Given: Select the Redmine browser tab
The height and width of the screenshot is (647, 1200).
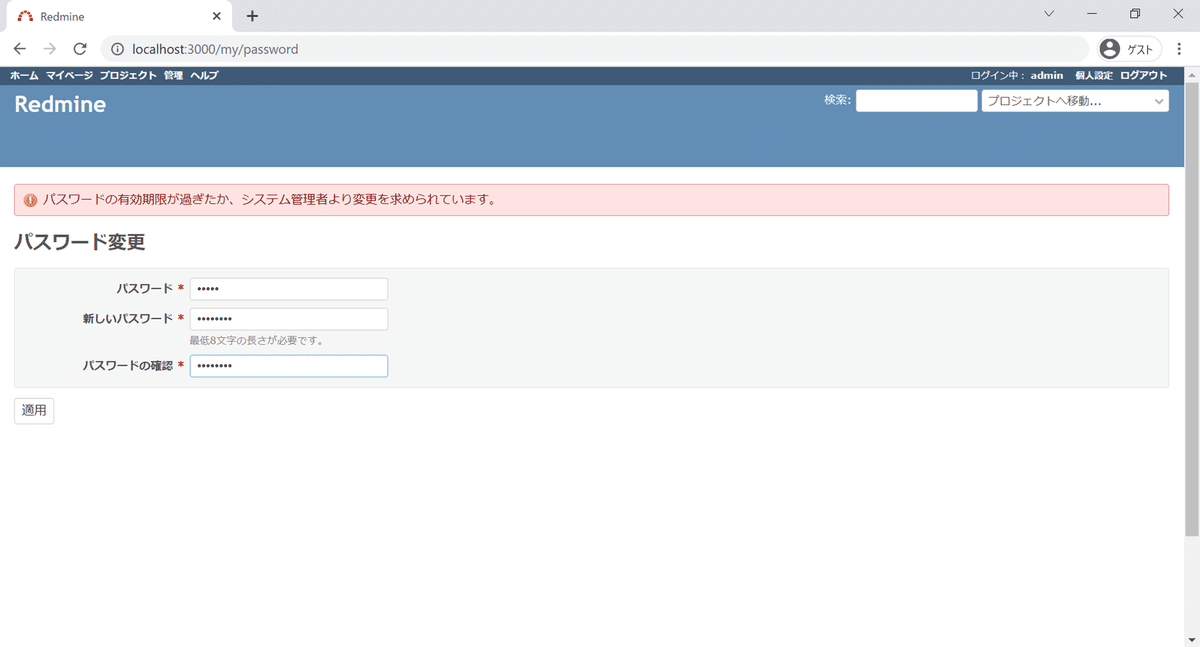Looking at the screenshot, I should point(120,16).
